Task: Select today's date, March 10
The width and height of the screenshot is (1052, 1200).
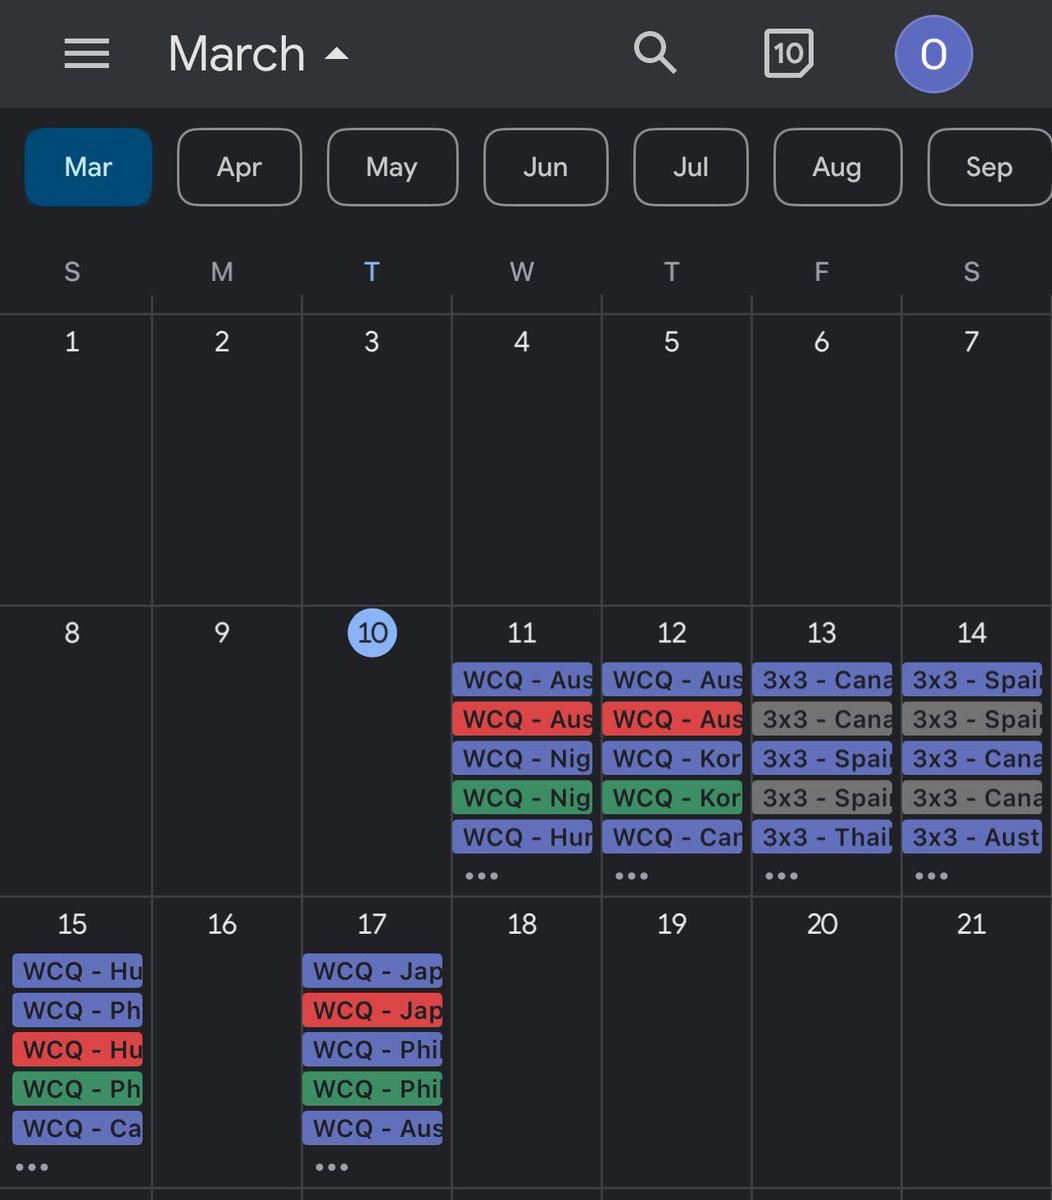Action: coord(372,633)
